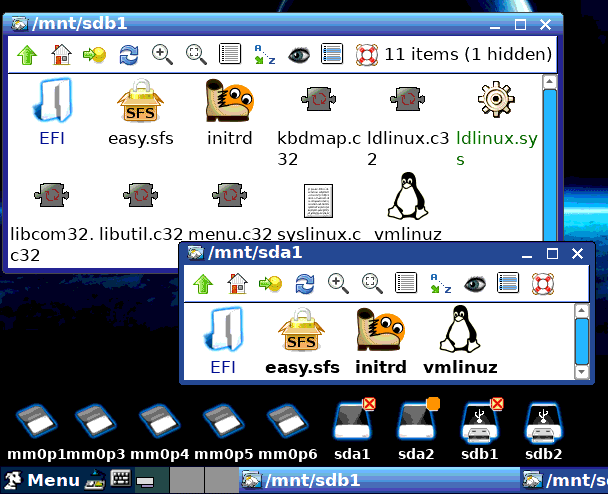Click taskbar show-desktop icon
The height and width of the screenshot is (494, 608).
click(145, 482)
